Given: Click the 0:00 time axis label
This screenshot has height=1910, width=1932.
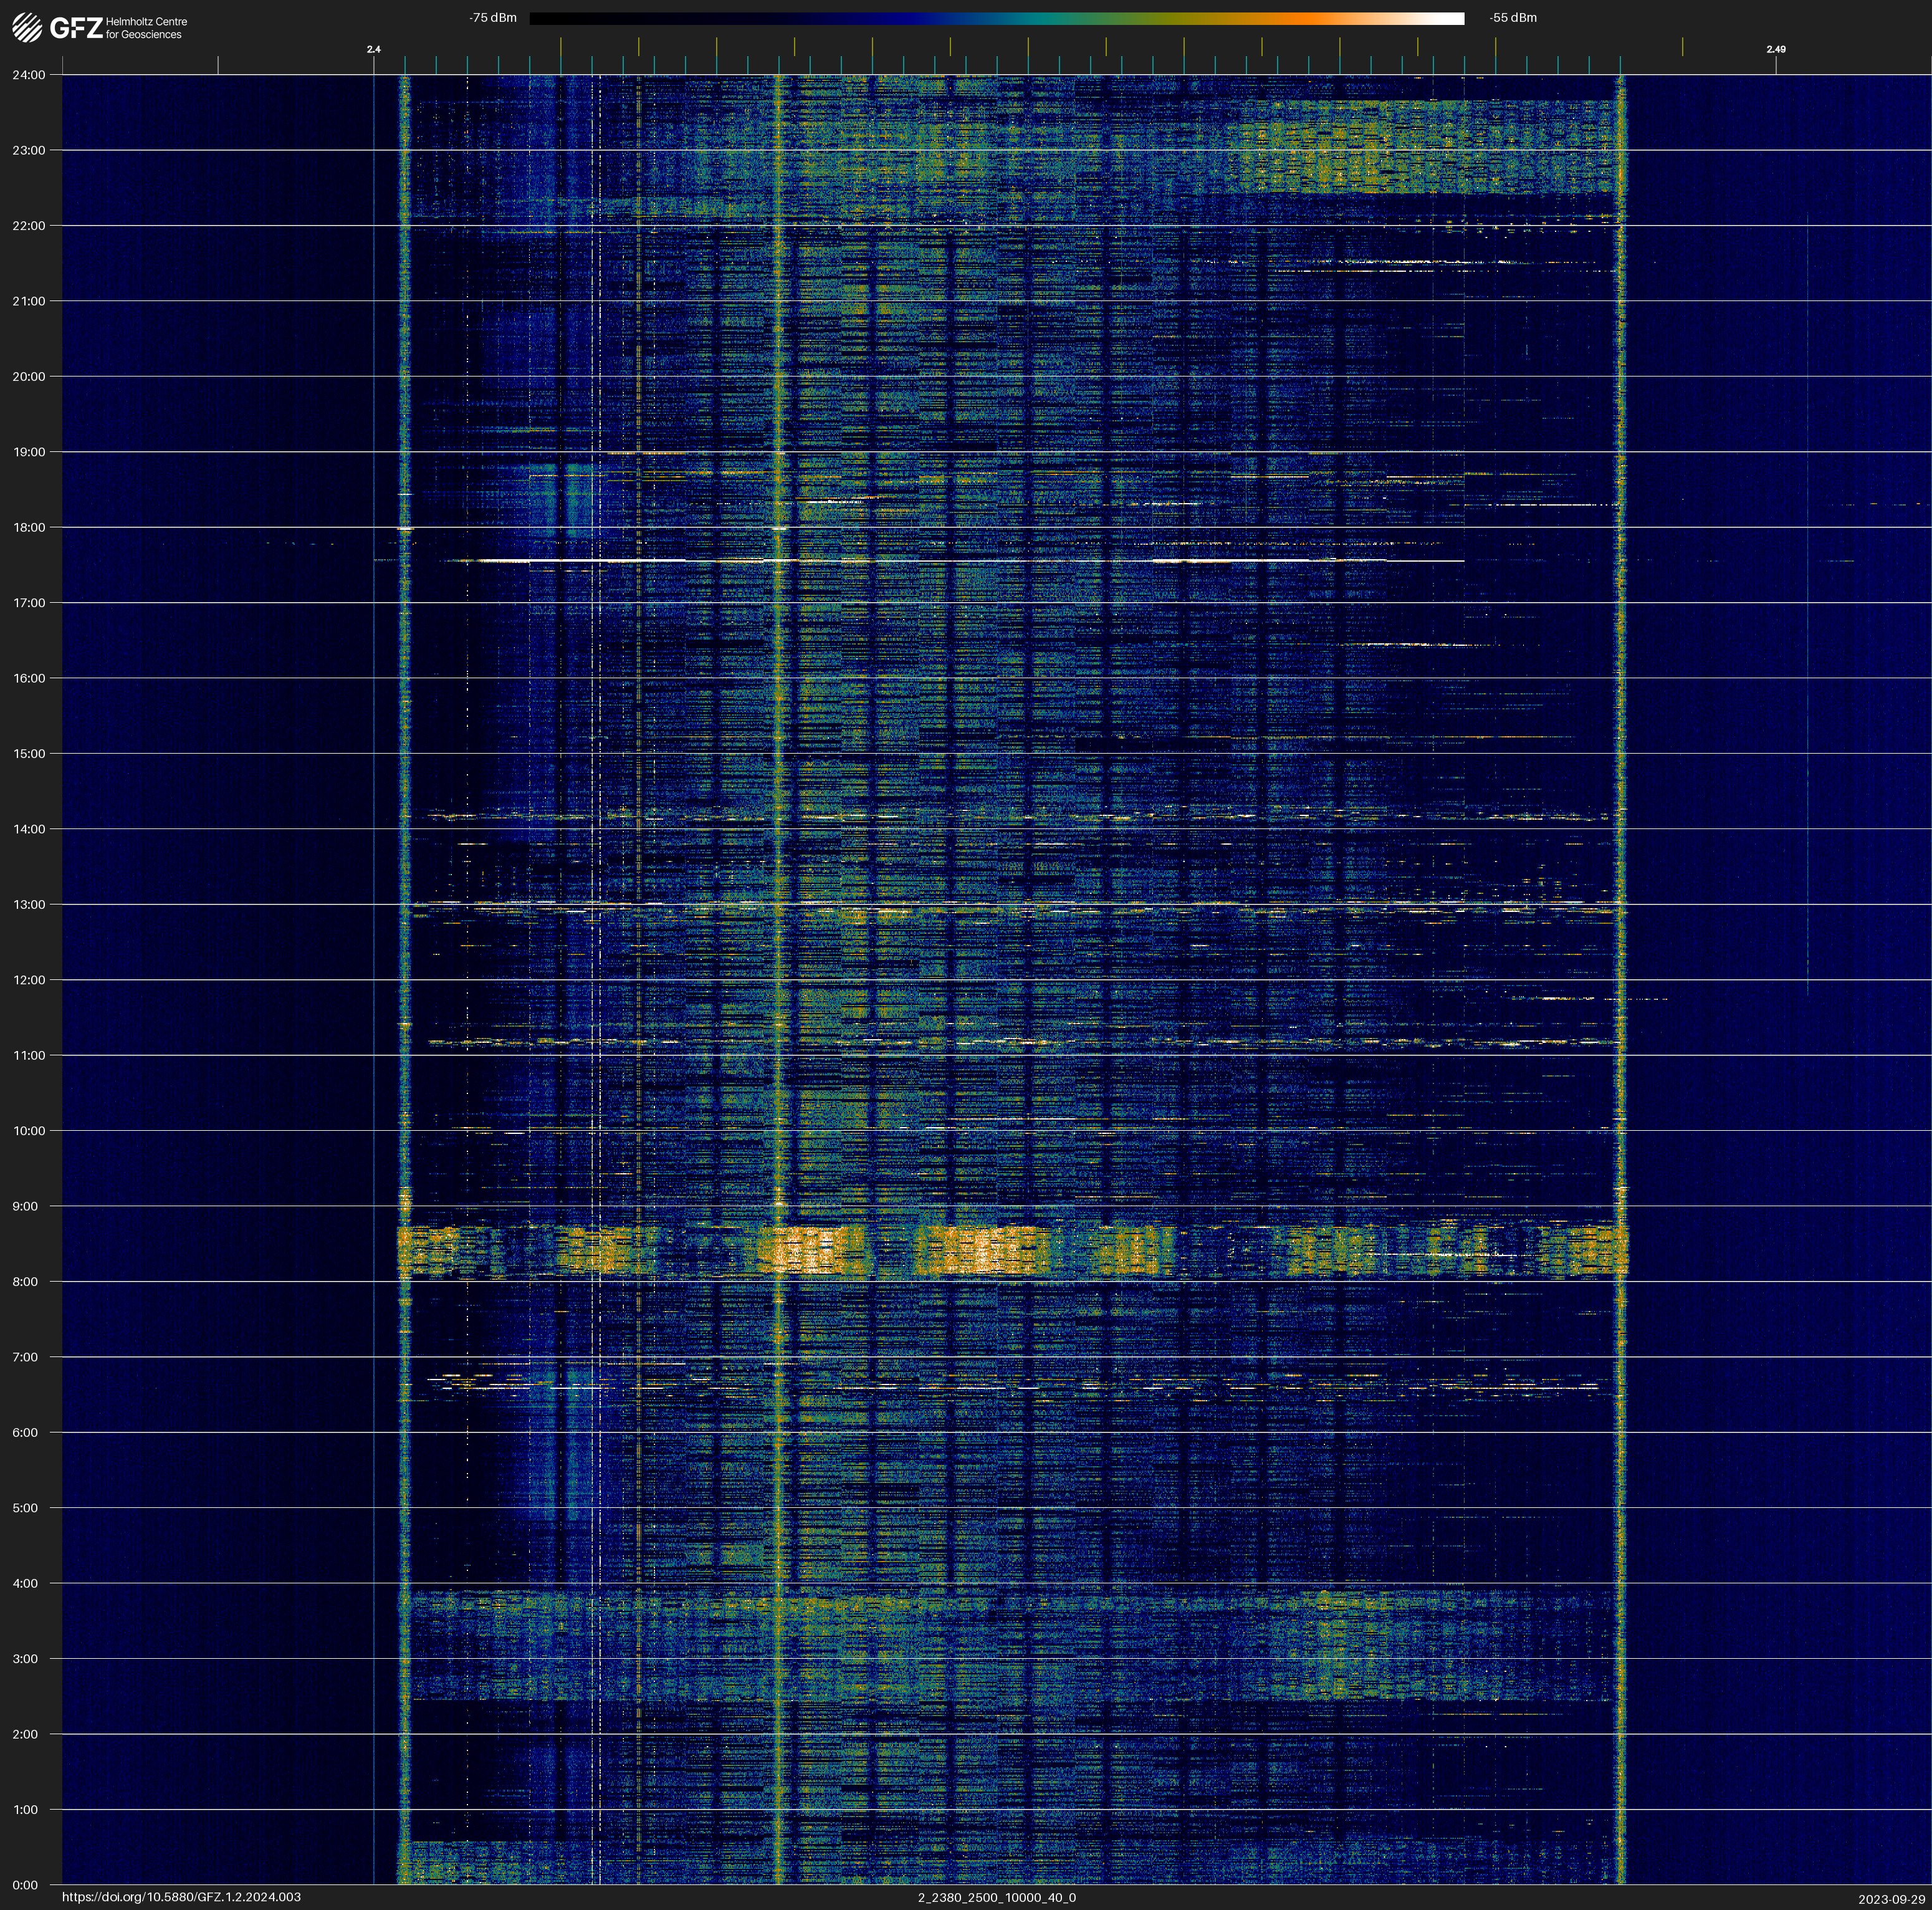Looking at the screenshot, I should pyautogui.click(x=25, y=1885).
